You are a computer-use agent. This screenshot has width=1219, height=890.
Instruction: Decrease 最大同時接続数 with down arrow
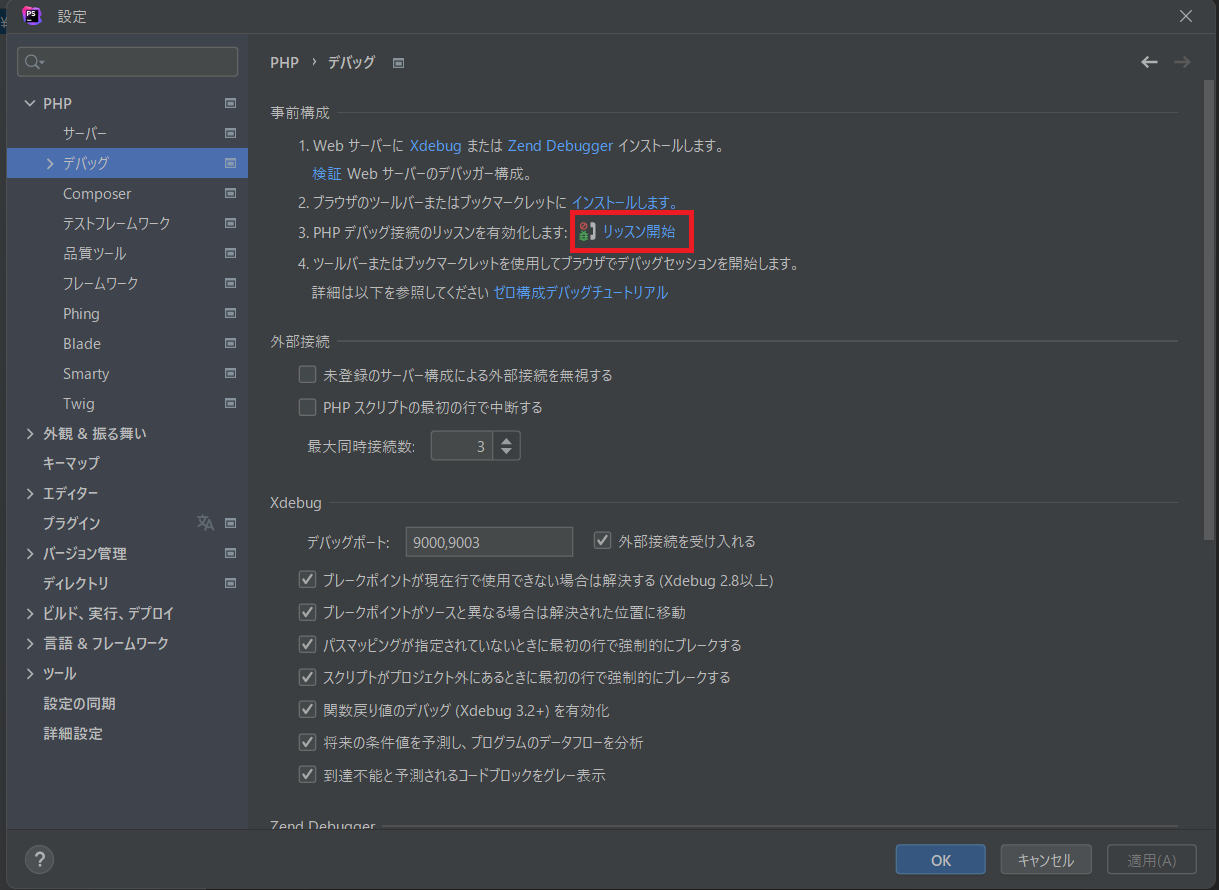(x=507, y=452)
